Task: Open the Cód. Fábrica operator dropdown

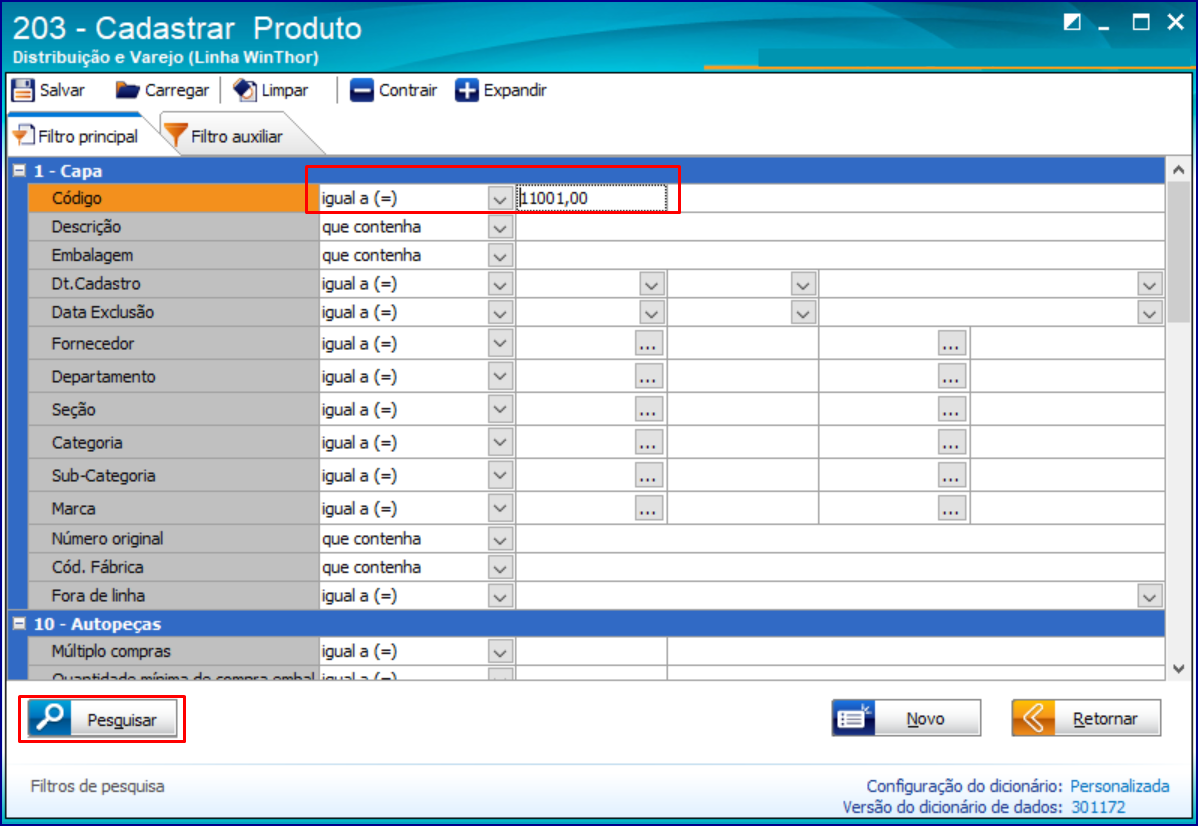Action: pos(500,568)
